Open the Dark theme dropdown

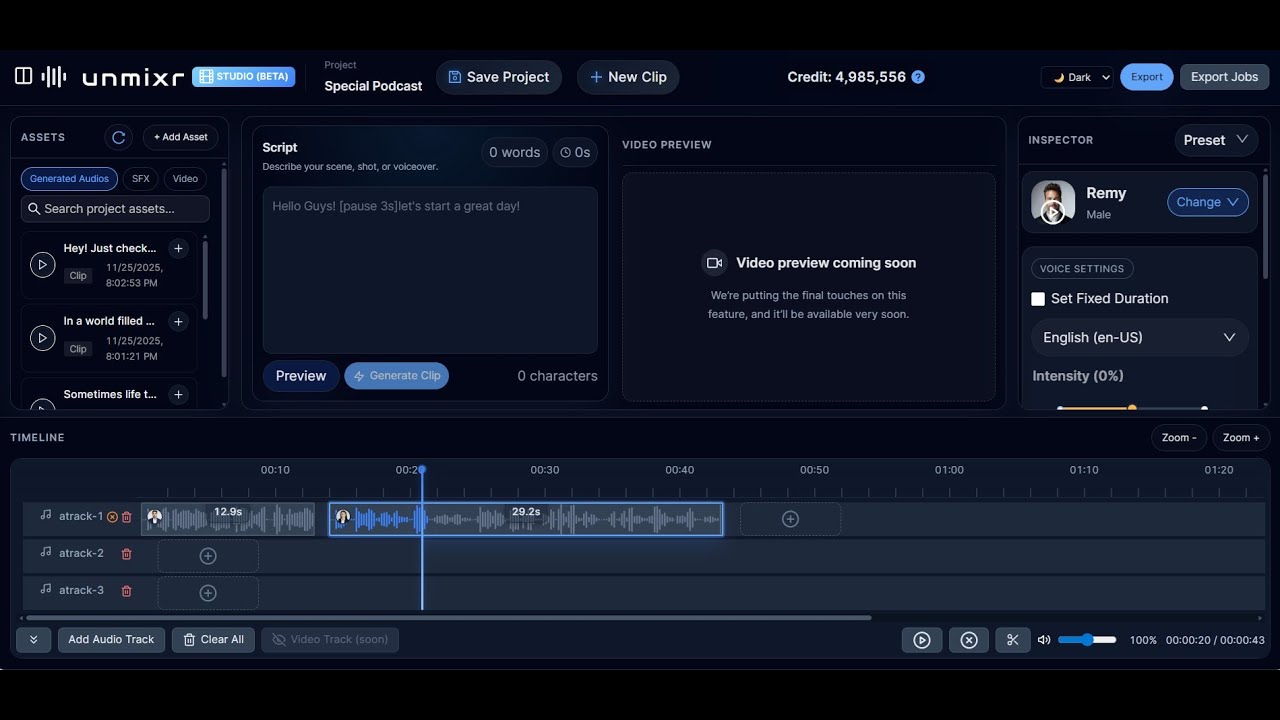(1077, 77)
